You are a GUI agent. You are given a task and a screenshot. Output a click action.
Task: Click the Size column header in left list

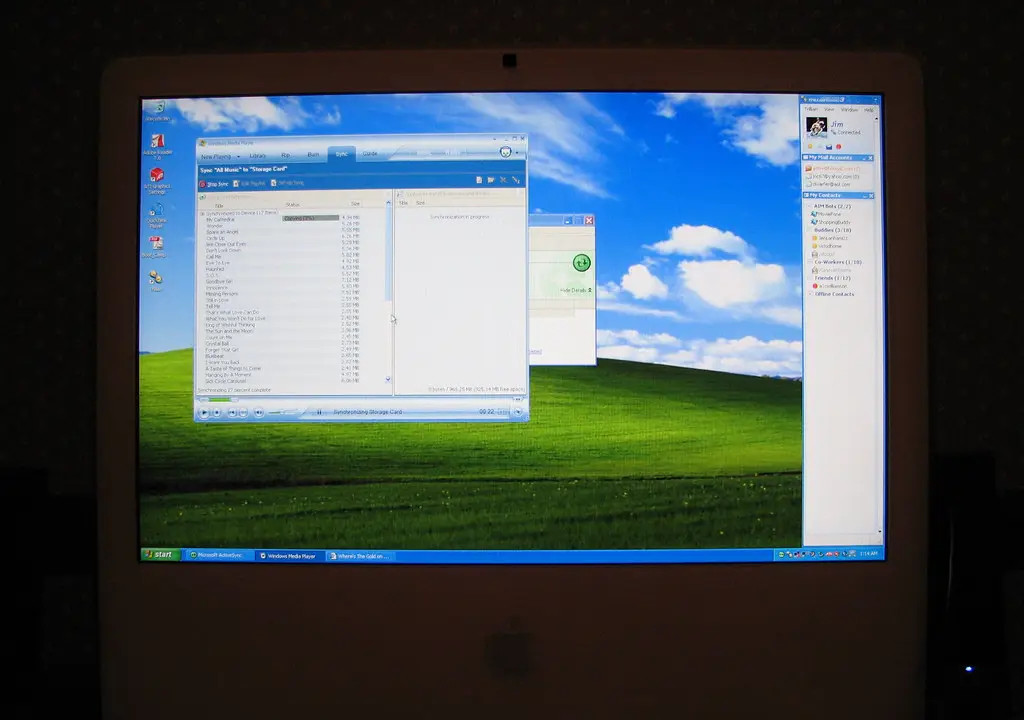pos(355,204)
